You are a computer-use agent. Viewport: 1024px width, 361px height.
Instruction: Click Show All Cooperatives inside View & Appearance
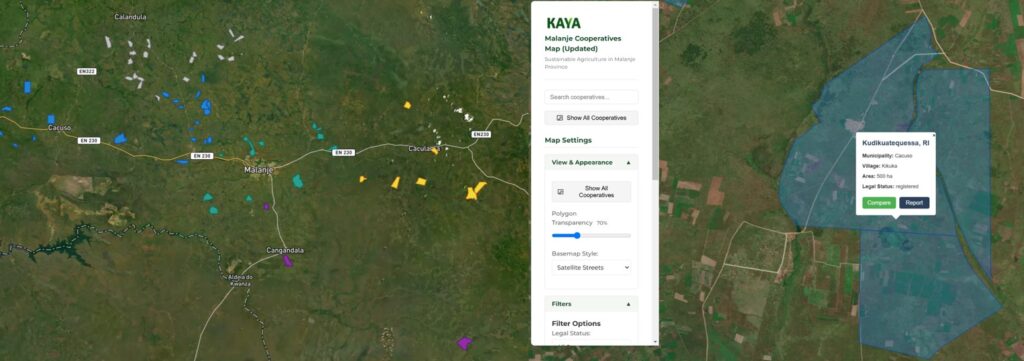[x=591, y=192]
